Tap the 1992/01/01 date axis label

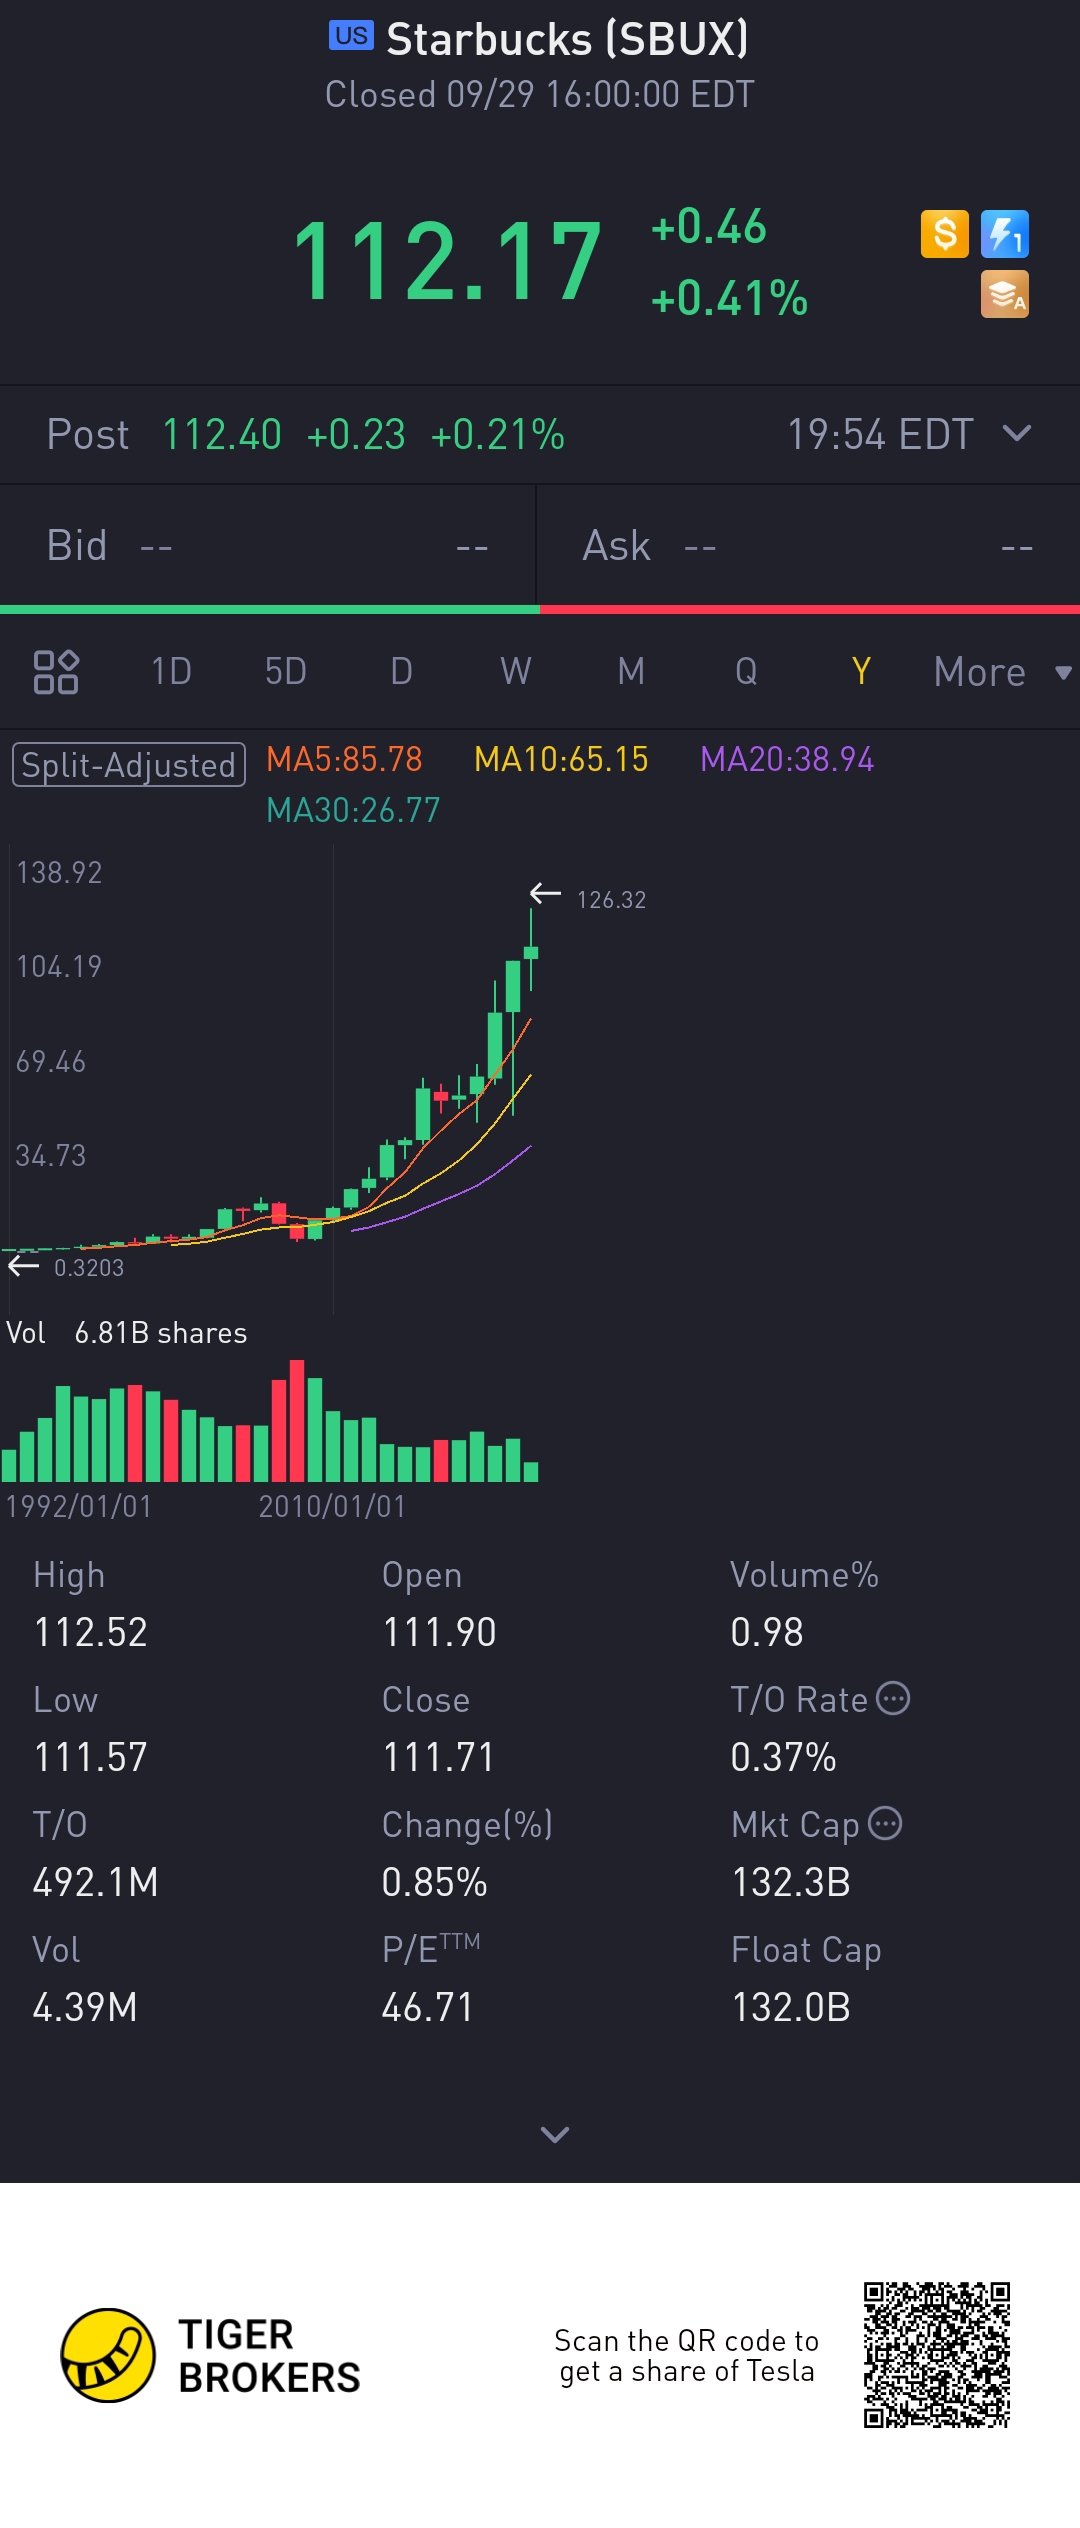(79, 1506)
